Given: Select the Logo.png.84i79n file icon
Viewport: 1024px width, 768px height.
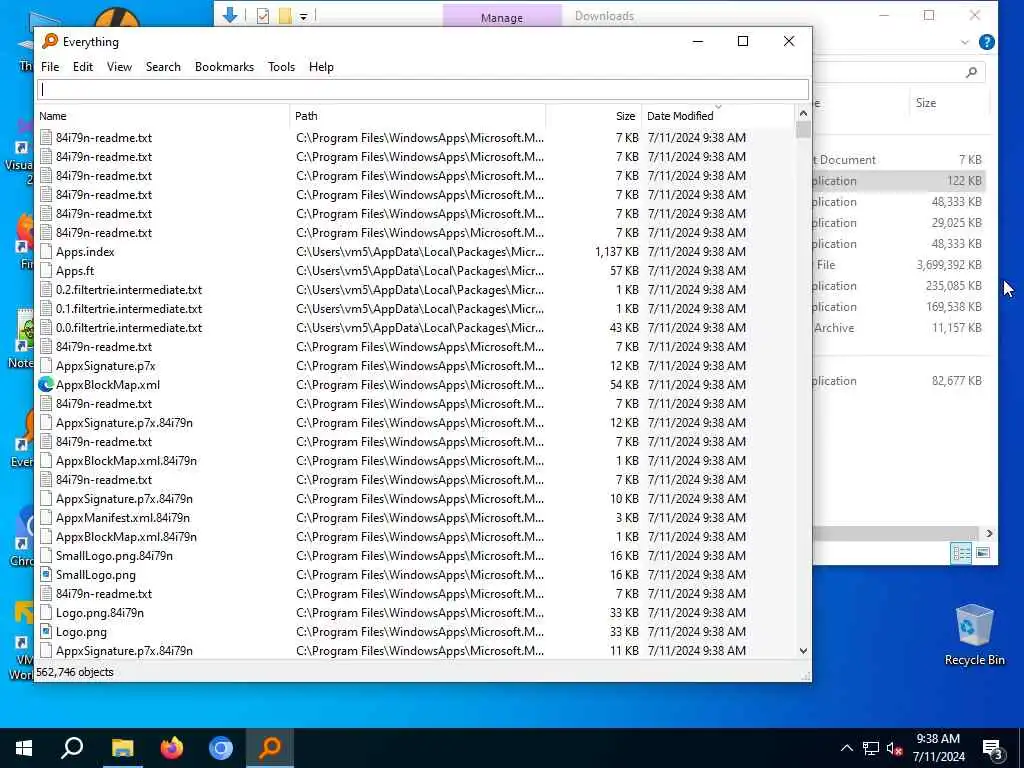Looking at the screenshot, I should [x=46, y=613].
